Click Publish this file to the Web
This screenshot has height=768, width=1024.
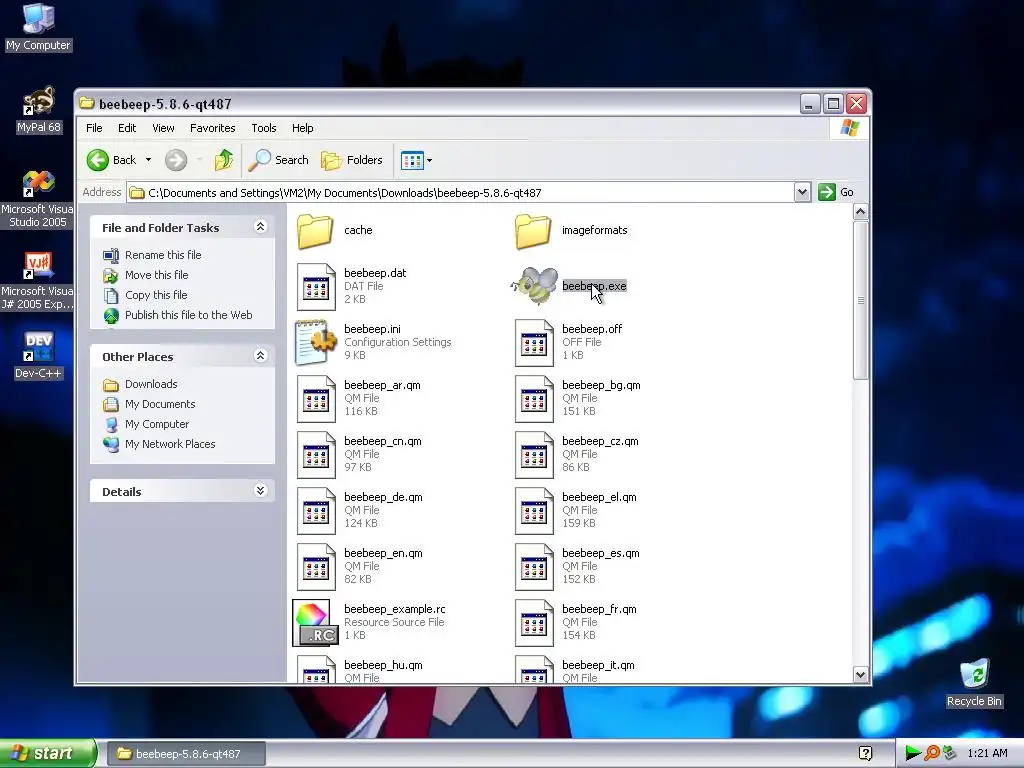[x=189, y=315]
